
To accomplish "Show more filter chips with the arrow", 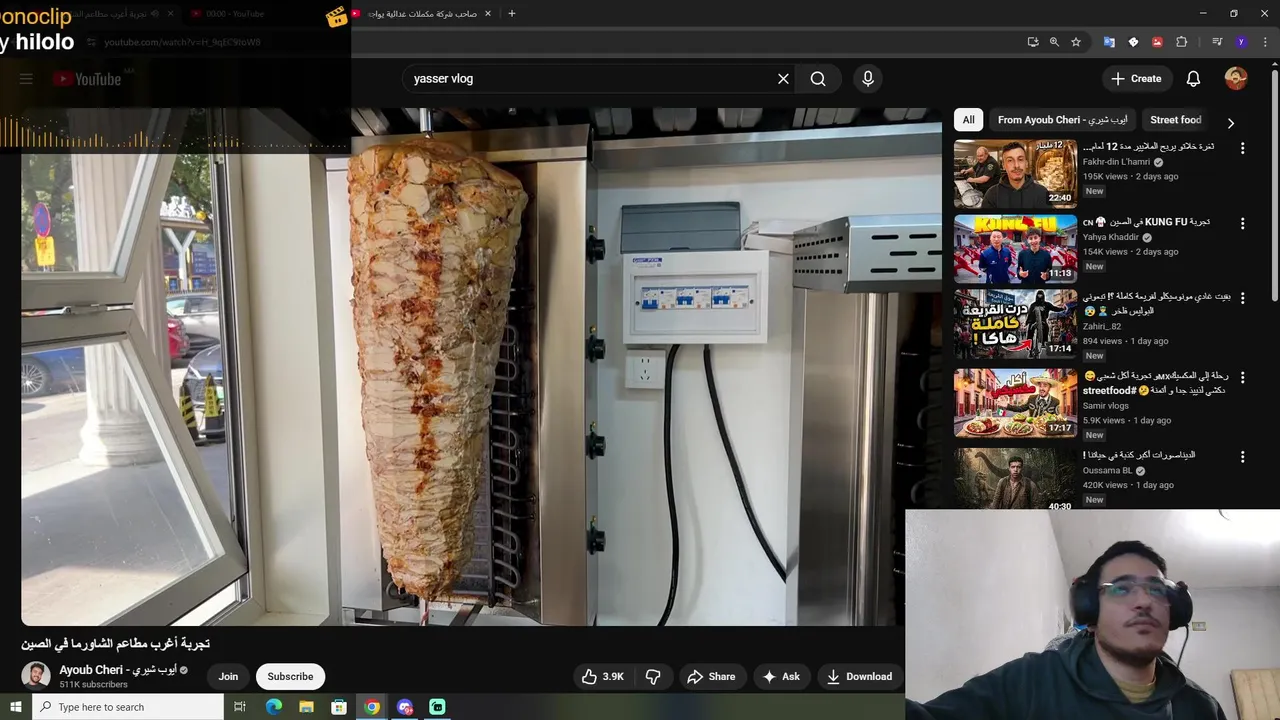I will tap(1231, 123).
